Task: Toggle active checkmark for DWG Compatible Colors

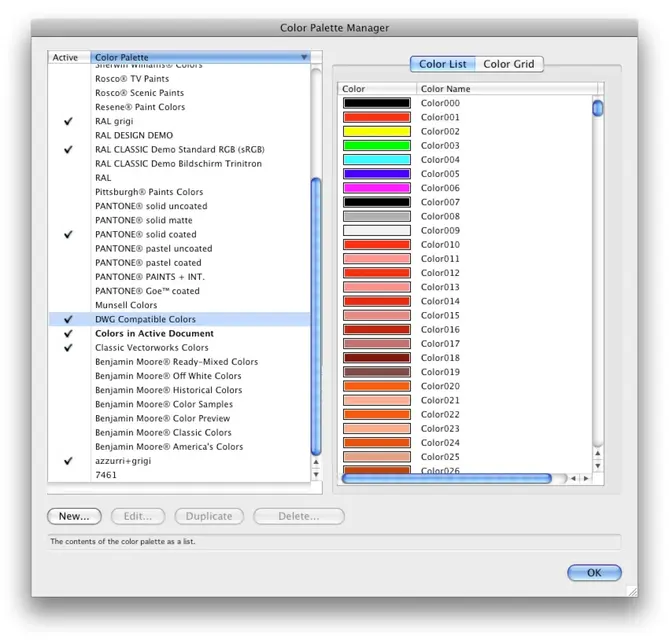Action: [68, 319]
